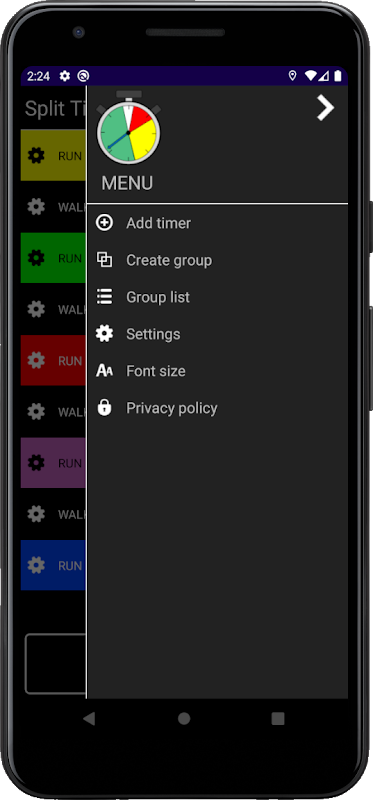Image resolution: width=373 pixels, height=800 pixels.
Task: Open Settings from the menu
Action: [217, 334]
